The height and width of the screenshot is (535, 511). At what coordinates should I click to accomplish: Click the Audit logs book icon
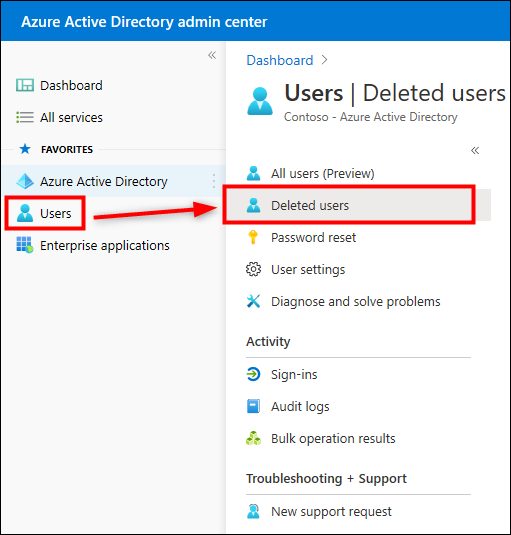pos(253,406)
